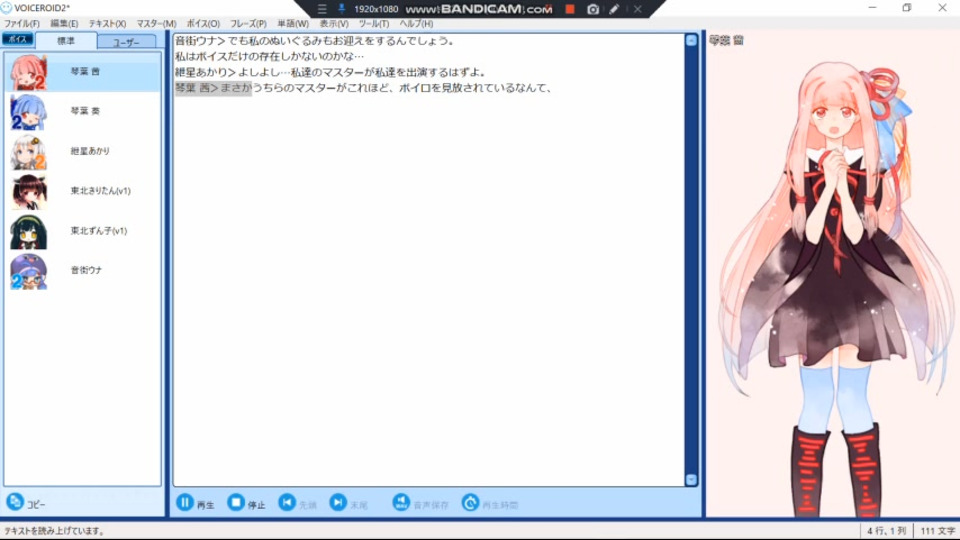Open the マスター(M) menu
960x540 pixels.
[156, 23]
